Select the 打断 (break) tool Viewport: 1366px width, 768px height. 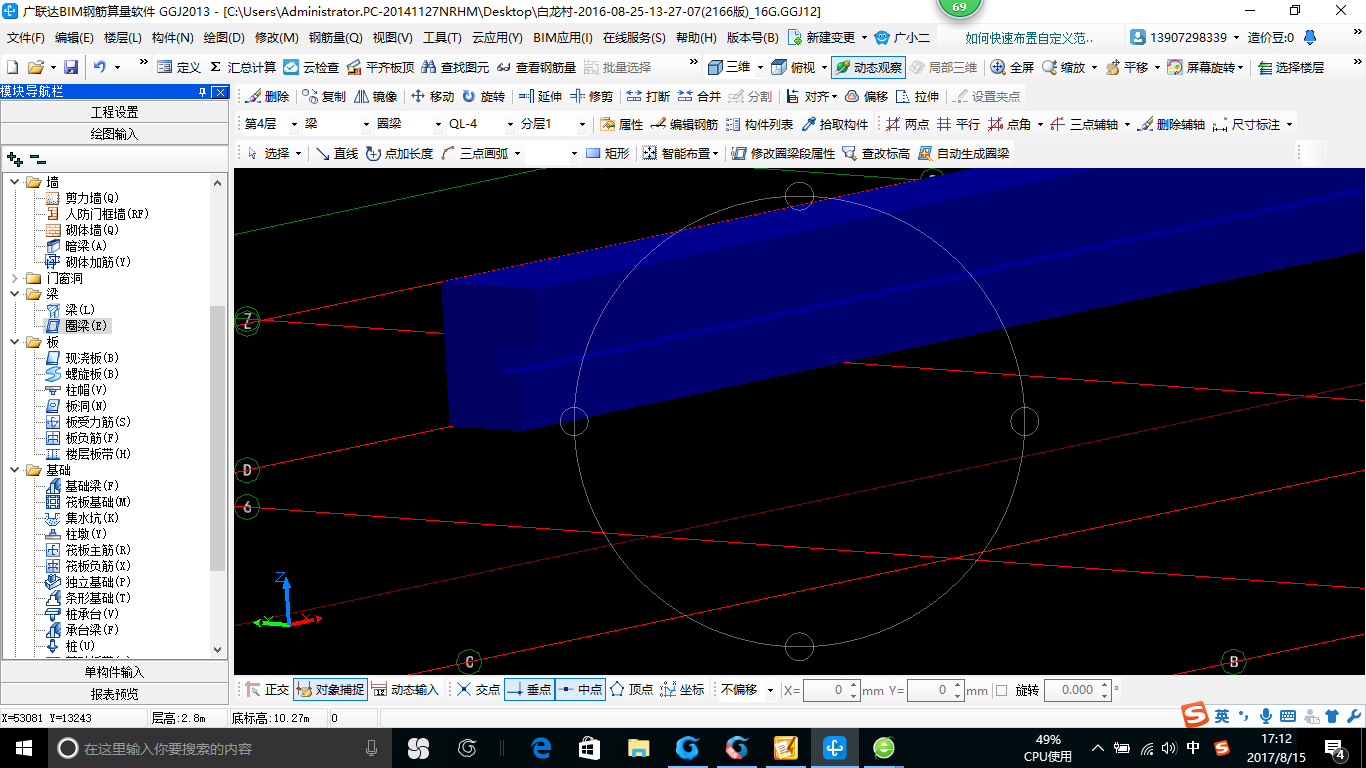point(648,97)
